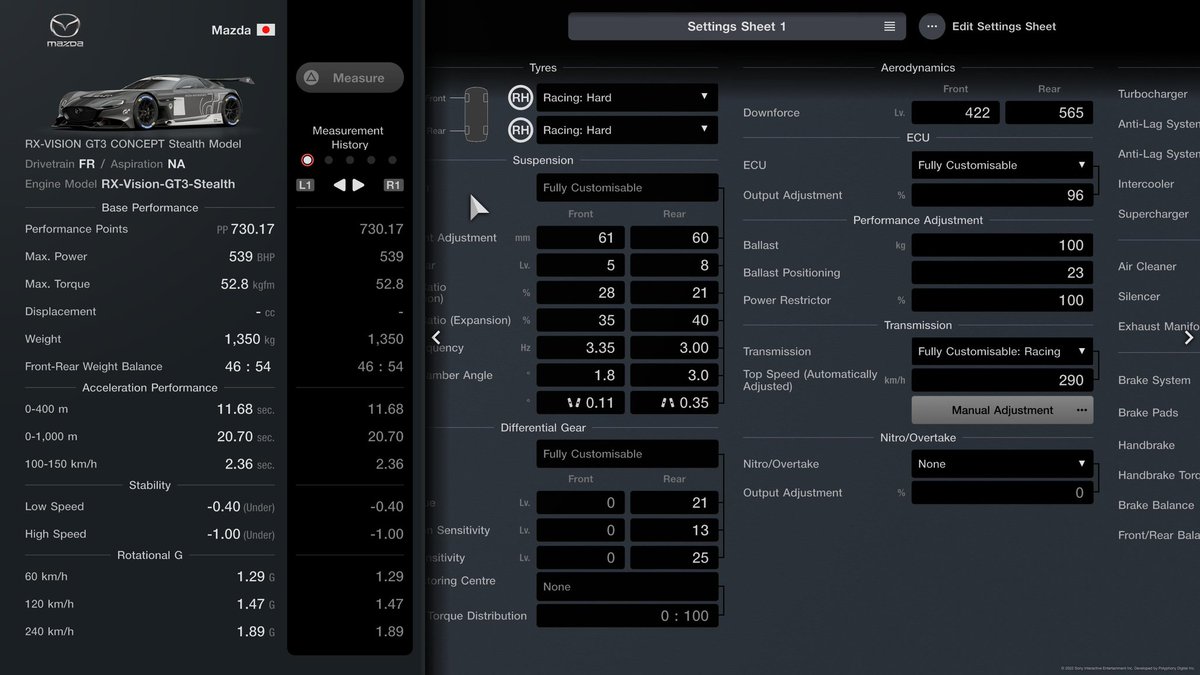Click the rear tyre RH compound icon
Screen dimensions: 1200x675
click(x=520, y=130)
